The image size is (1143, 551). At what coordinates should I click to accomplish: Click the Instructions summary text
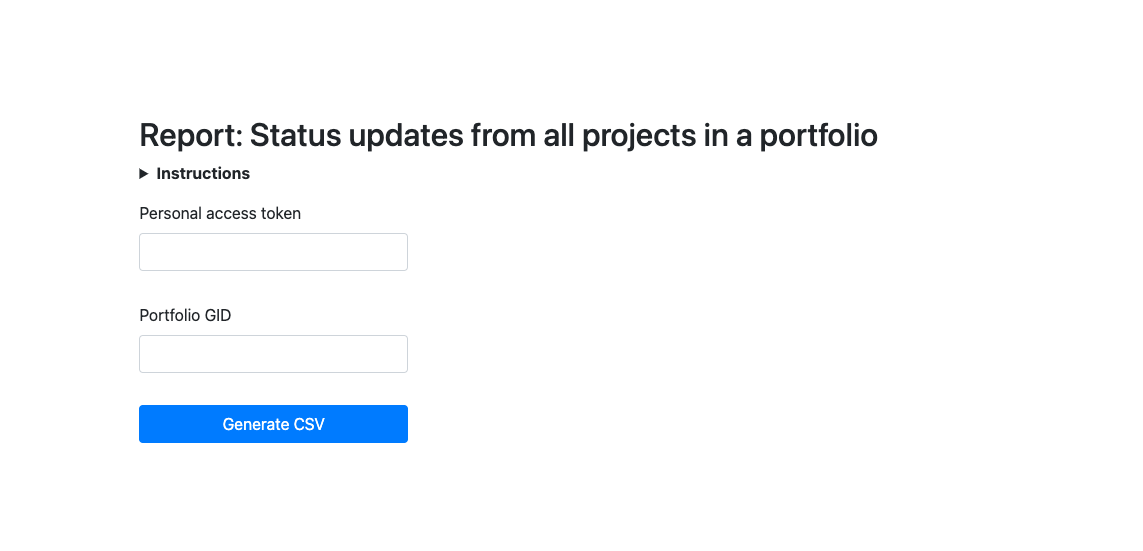tap(203, 173)
